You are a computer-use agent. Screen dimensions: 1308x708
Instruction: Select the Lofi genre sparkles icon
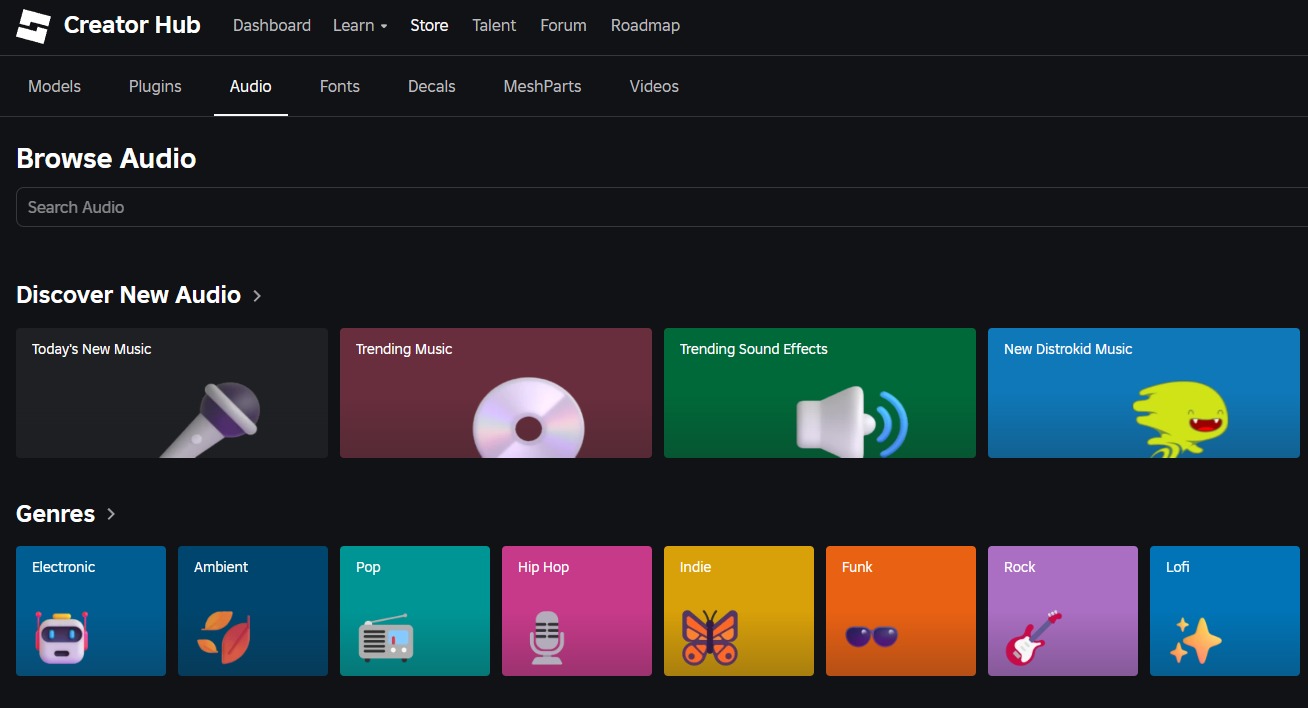(1195, 640)
